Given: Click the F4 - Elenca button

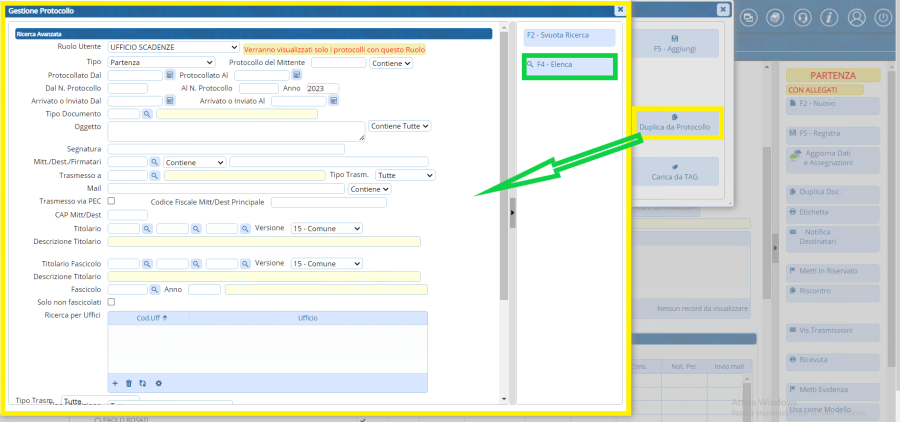Looking at the screenshot, I should click(571, 65).
